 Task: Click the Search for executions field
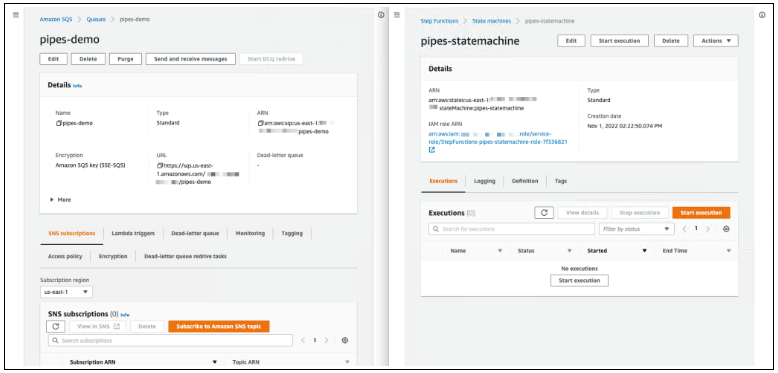click(x=511, y=229)
